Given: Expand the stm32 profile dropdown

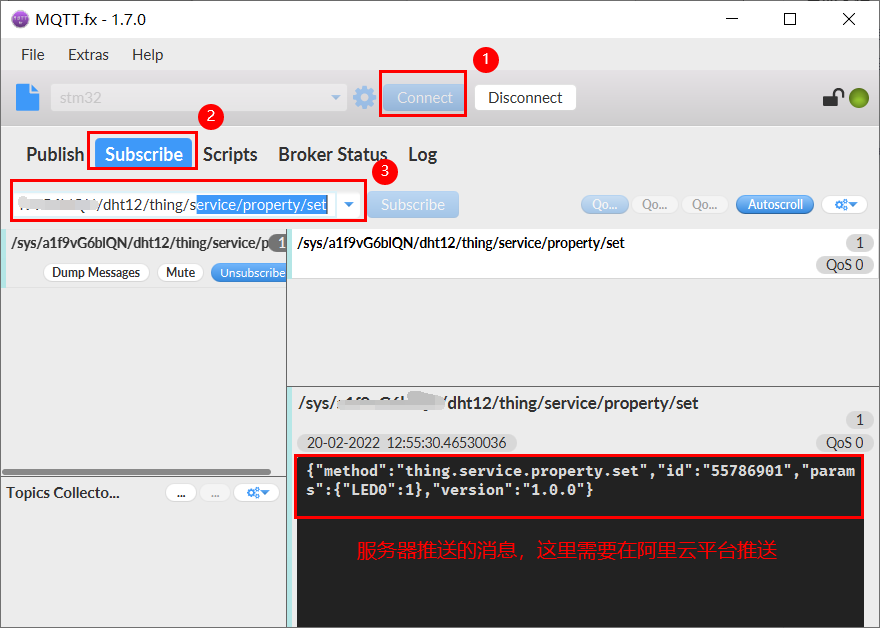Looking at the screenshot, I should point(336,98).
